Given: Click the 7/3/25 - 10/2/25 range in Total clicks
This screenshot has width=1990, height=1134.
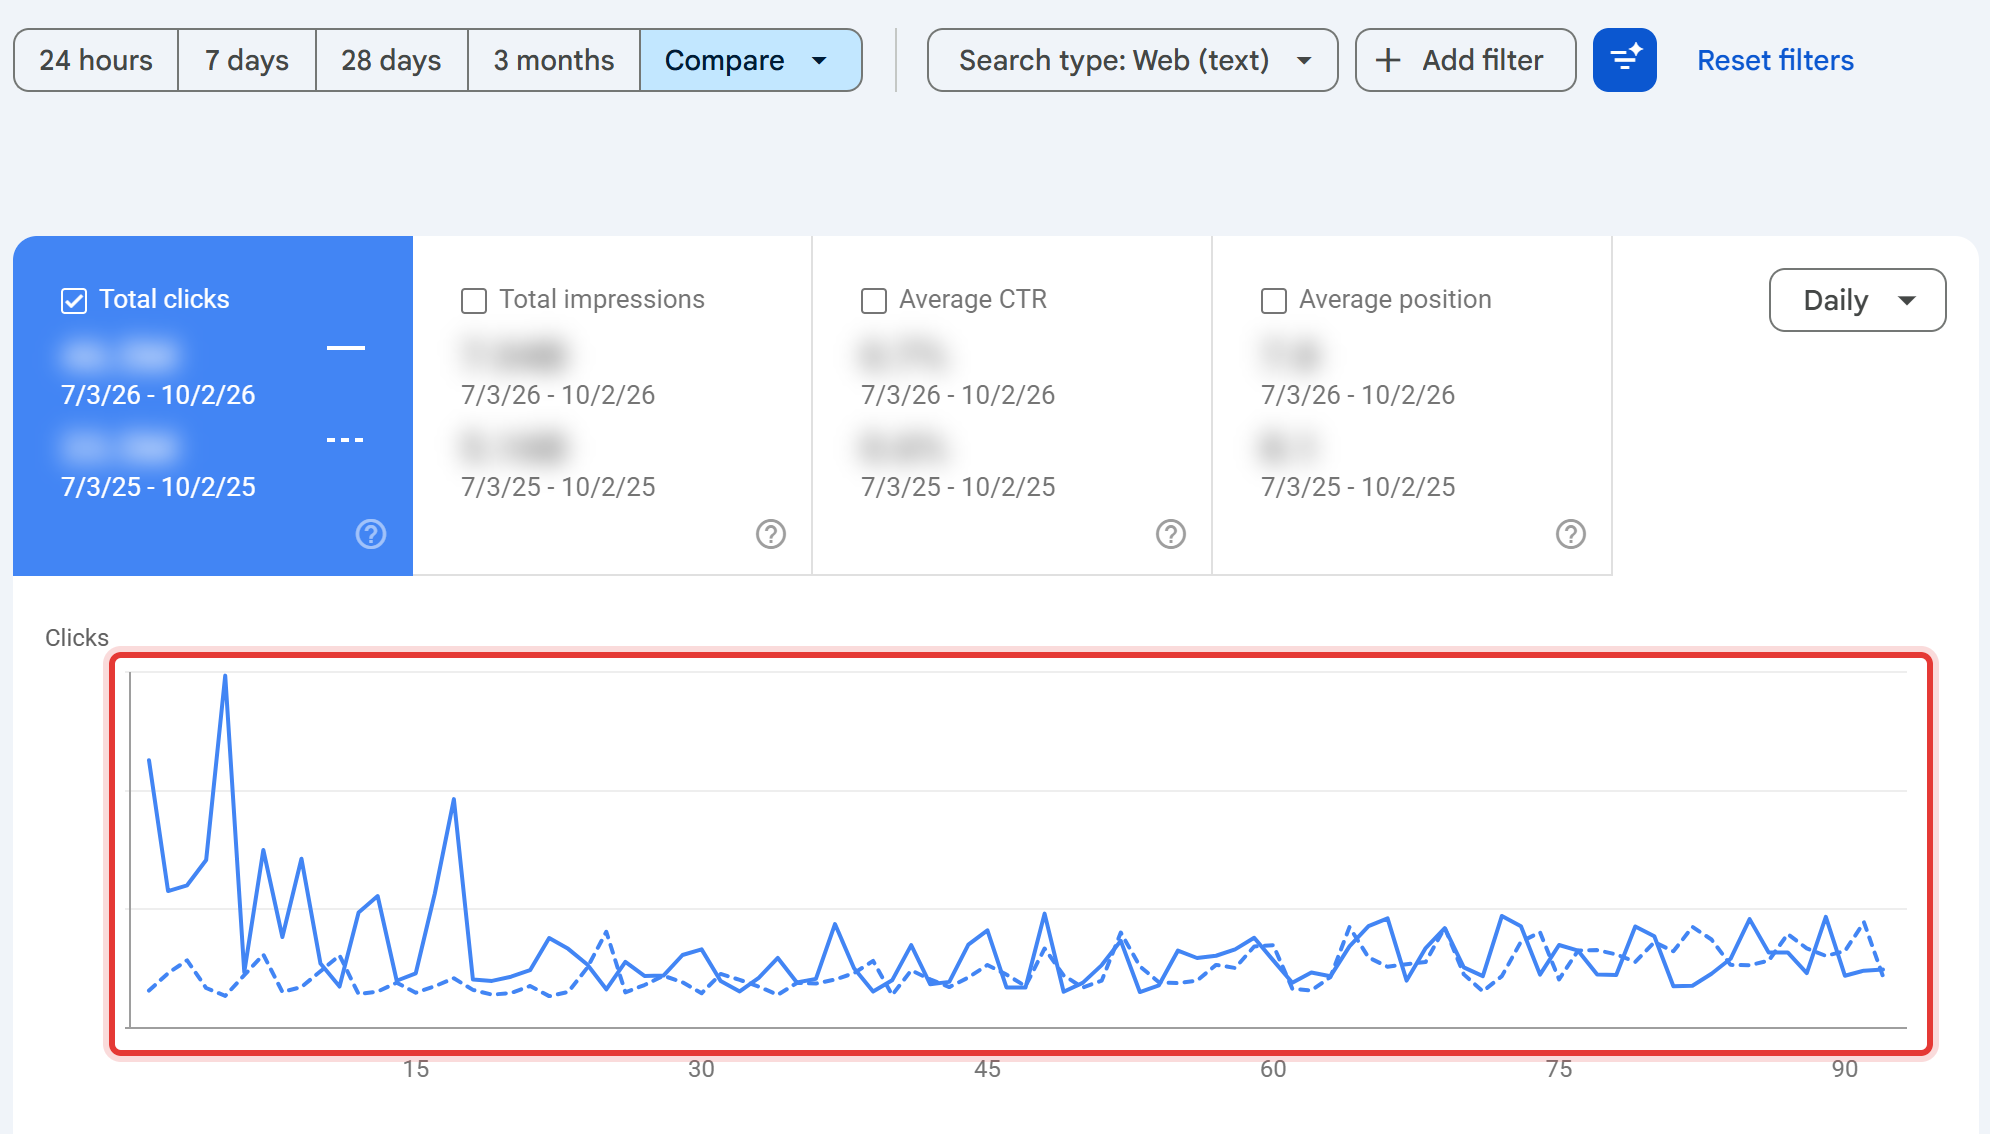Looking at the screenshot, I should point(158,487).
